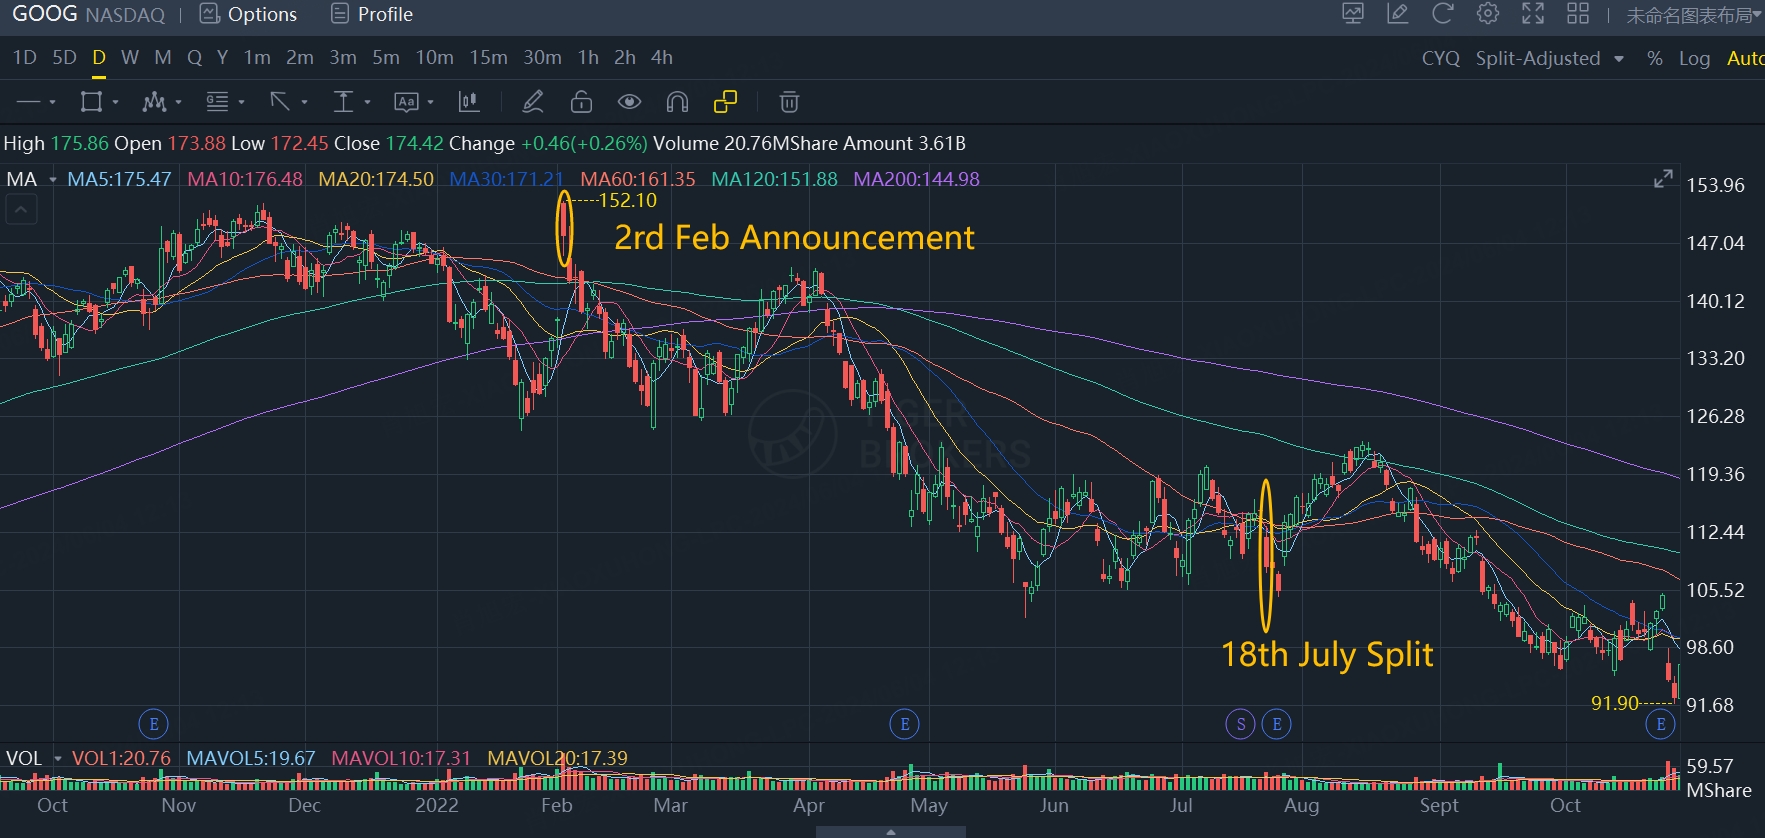The width and height of the screenshot is (1765, 838).
Task: Refresh the chart with the reload icon
Action: (x=1442, y=14)
